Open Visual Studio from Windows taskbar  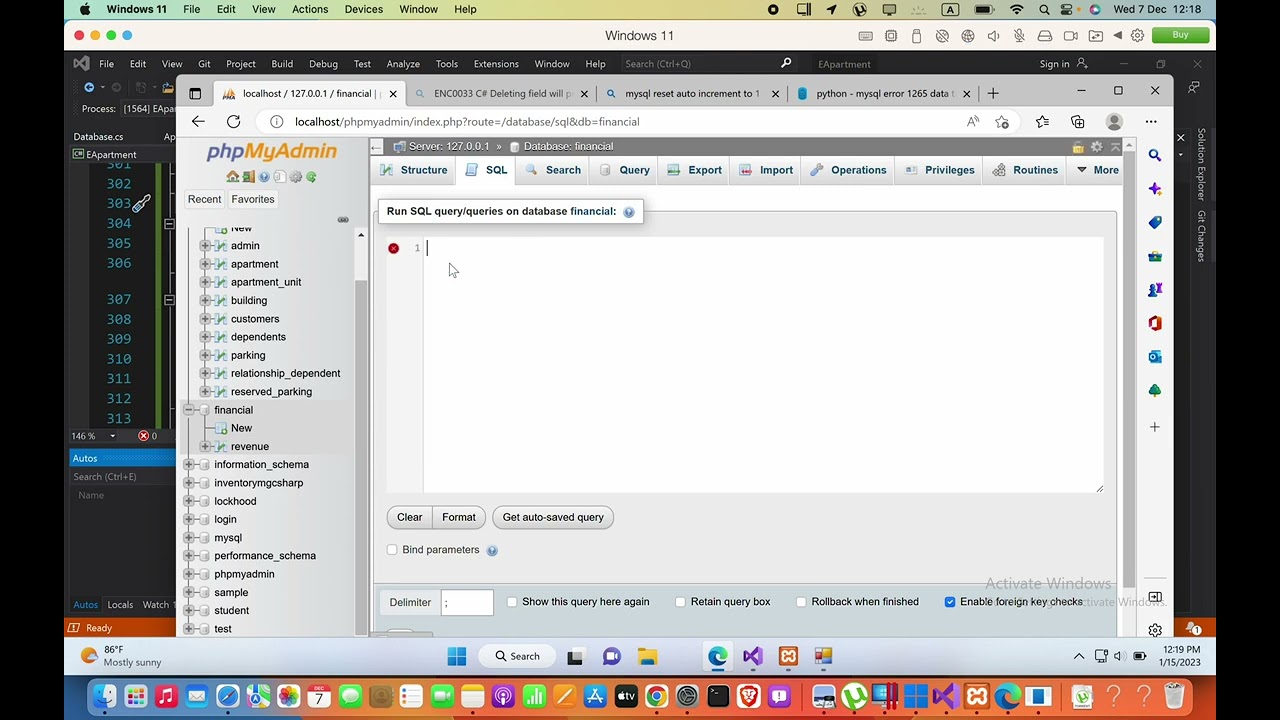point(753,657)
